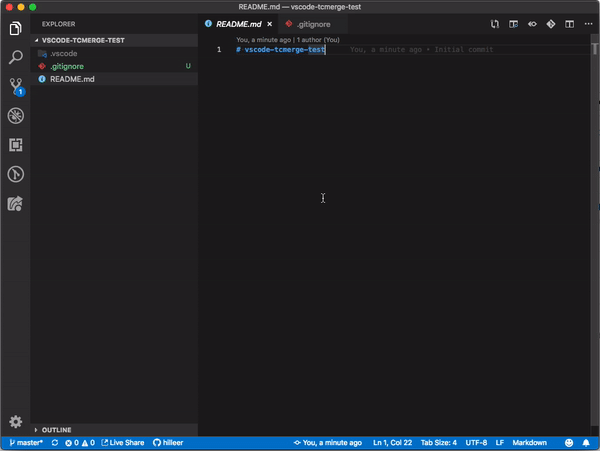The image size is (600, 451).
Task: Start Live Share from status bar
Action: point(123,443)
